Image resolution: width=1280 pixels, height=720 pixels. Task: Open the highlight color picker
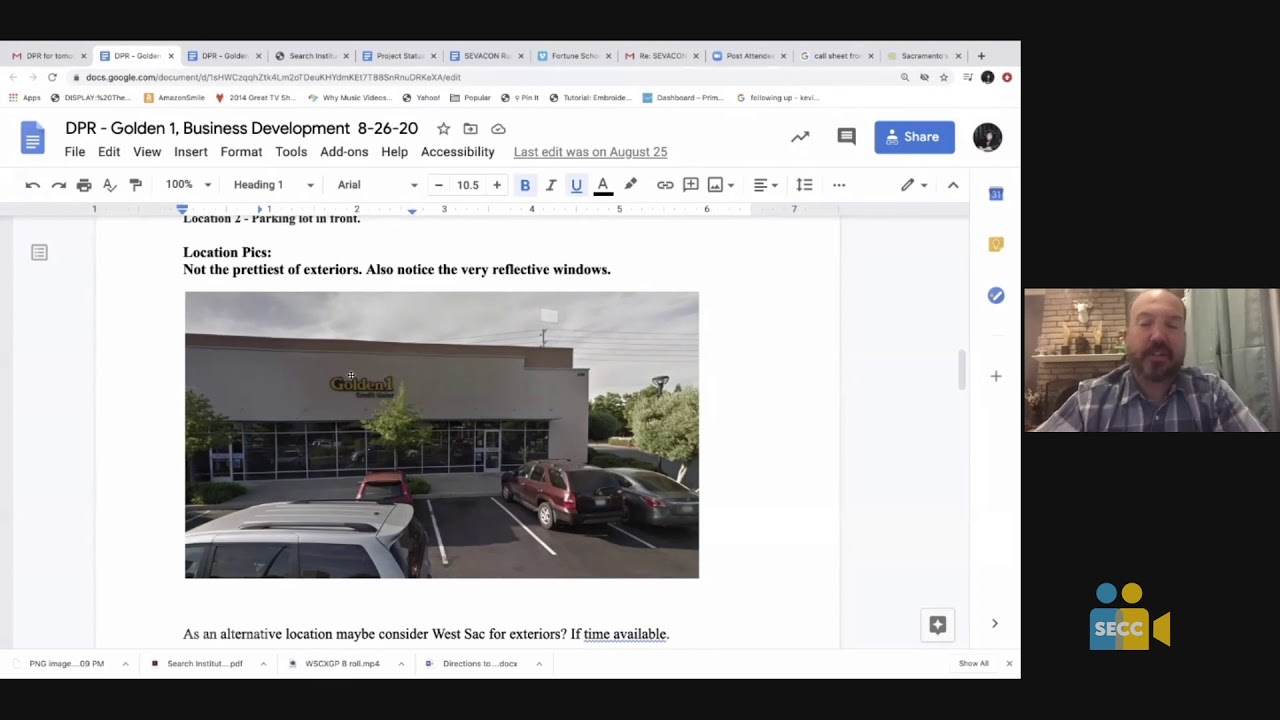(631, 185)
